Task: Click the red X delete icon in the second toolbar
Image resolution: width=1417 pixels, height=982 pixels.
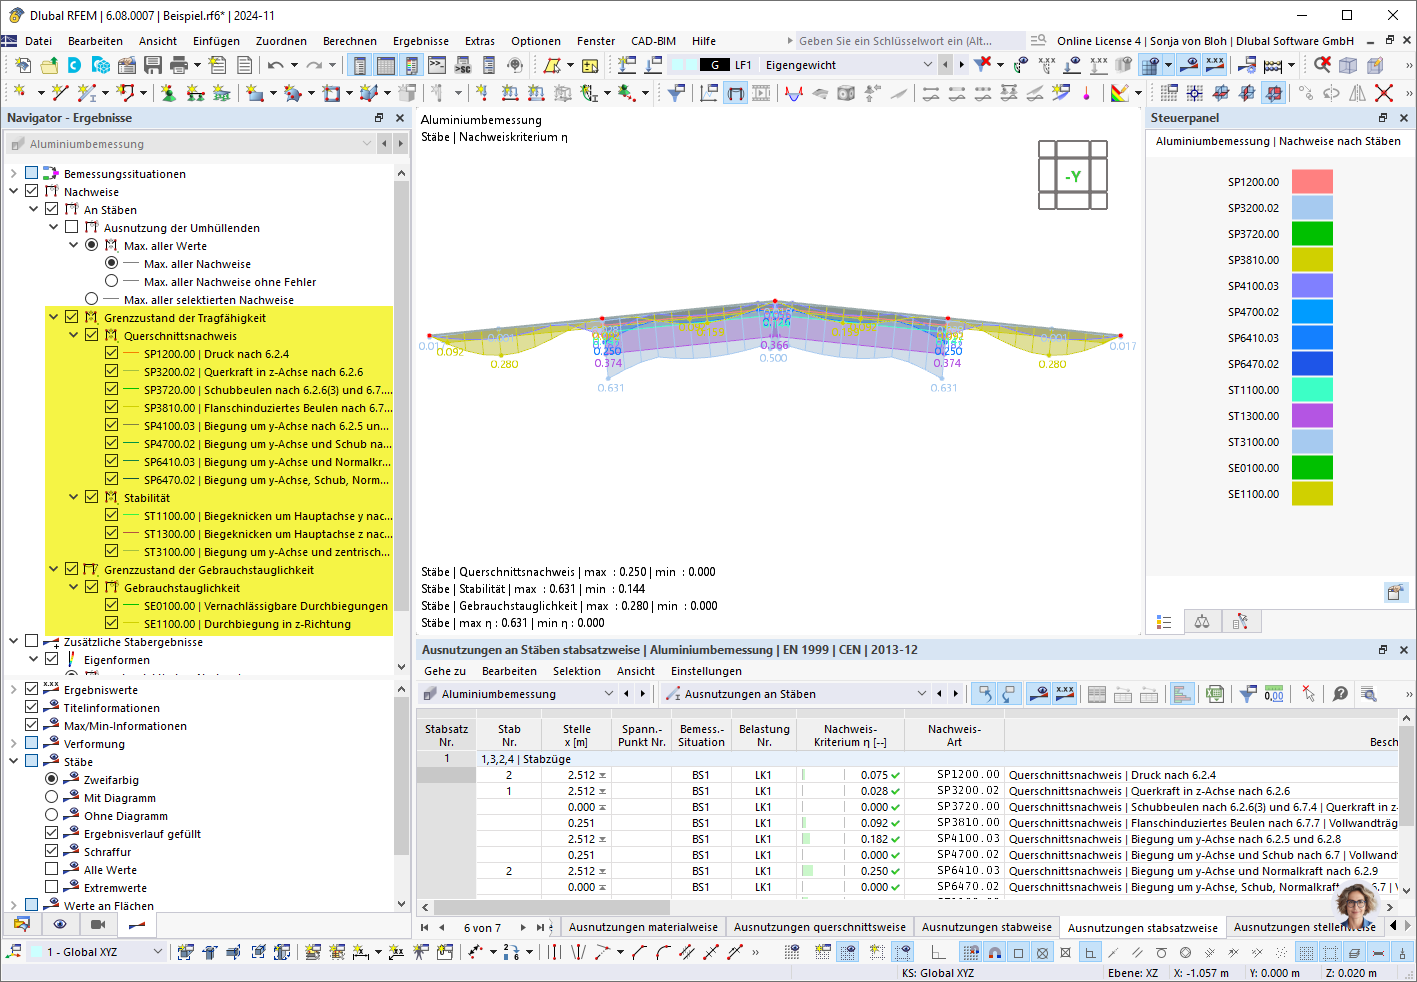Action: tap(1384, 93)
